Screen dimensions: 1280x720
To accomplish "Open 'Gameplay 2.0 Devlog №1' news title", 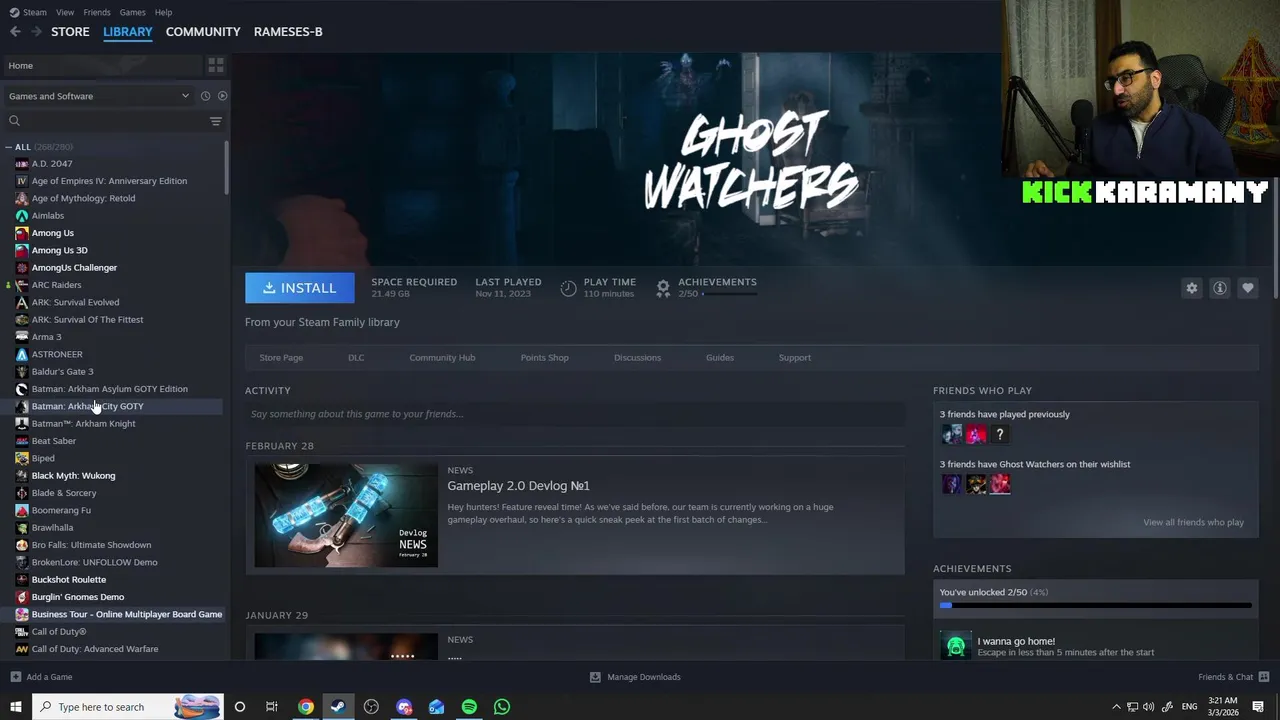I will click(x=518, y=486).
